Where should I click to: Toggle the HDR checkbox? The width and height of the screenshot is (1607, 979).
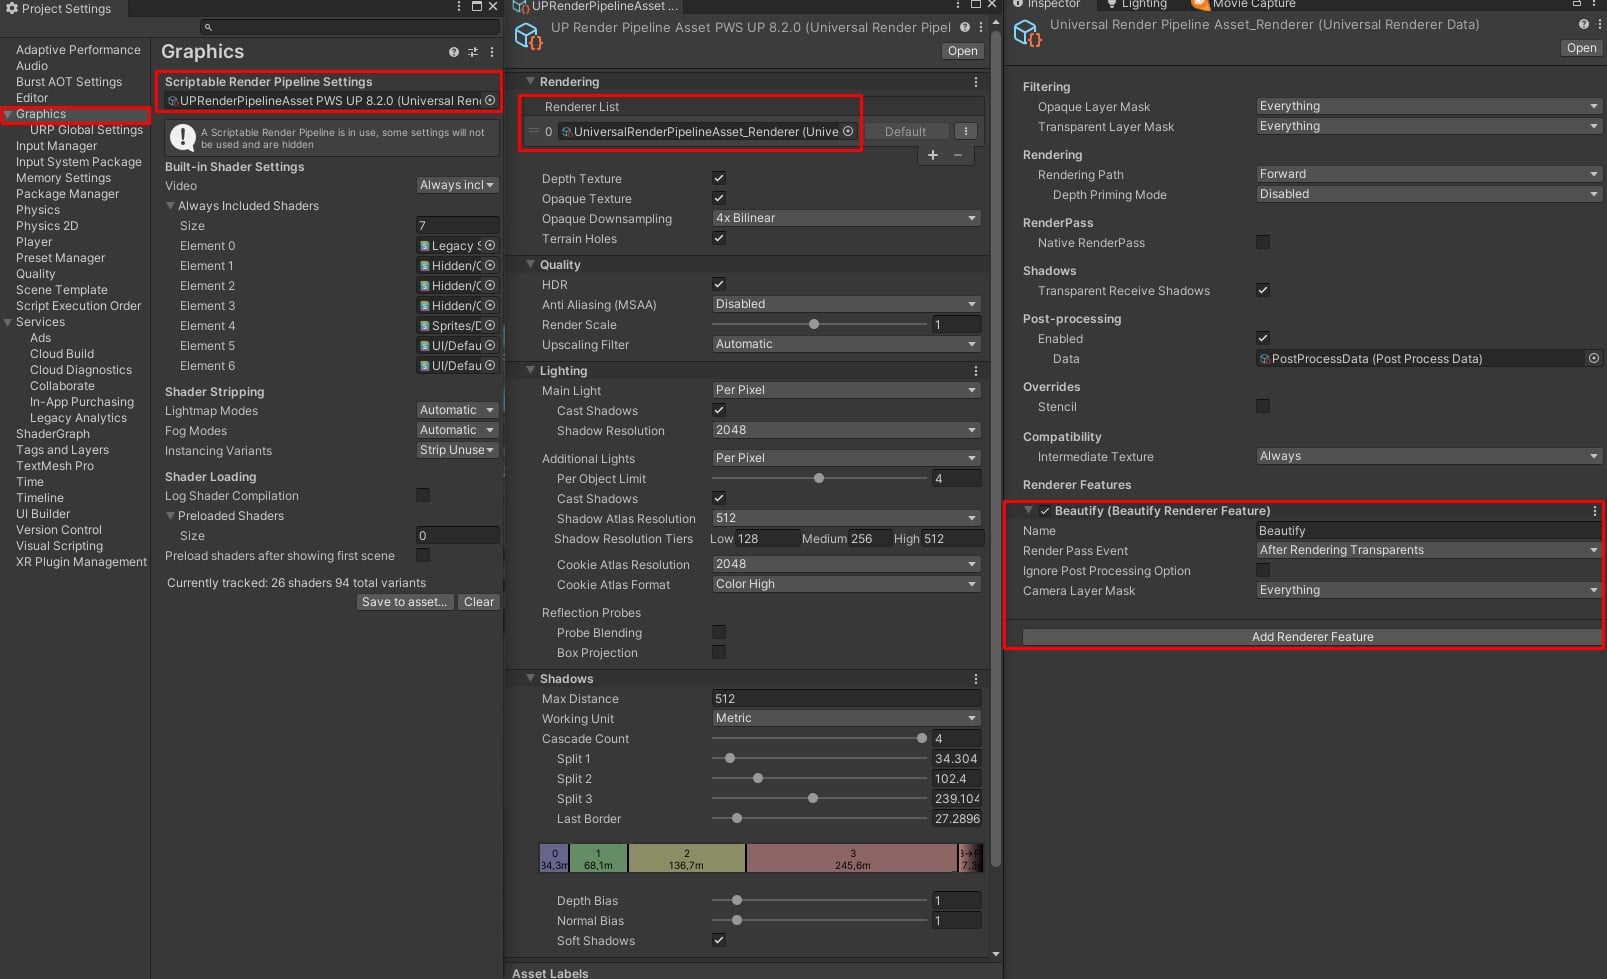(719, 285)
